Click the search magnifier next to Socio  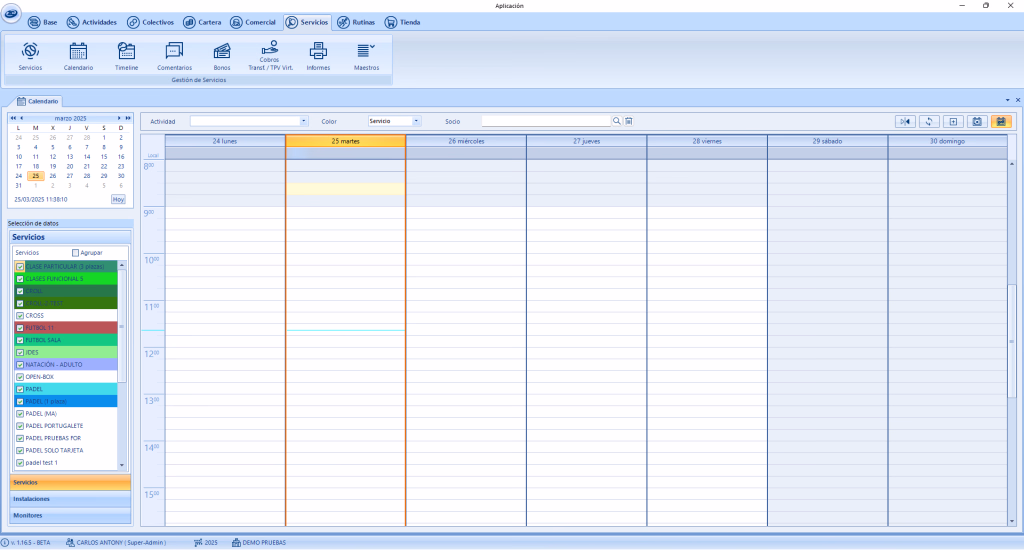tap(617, 121)
